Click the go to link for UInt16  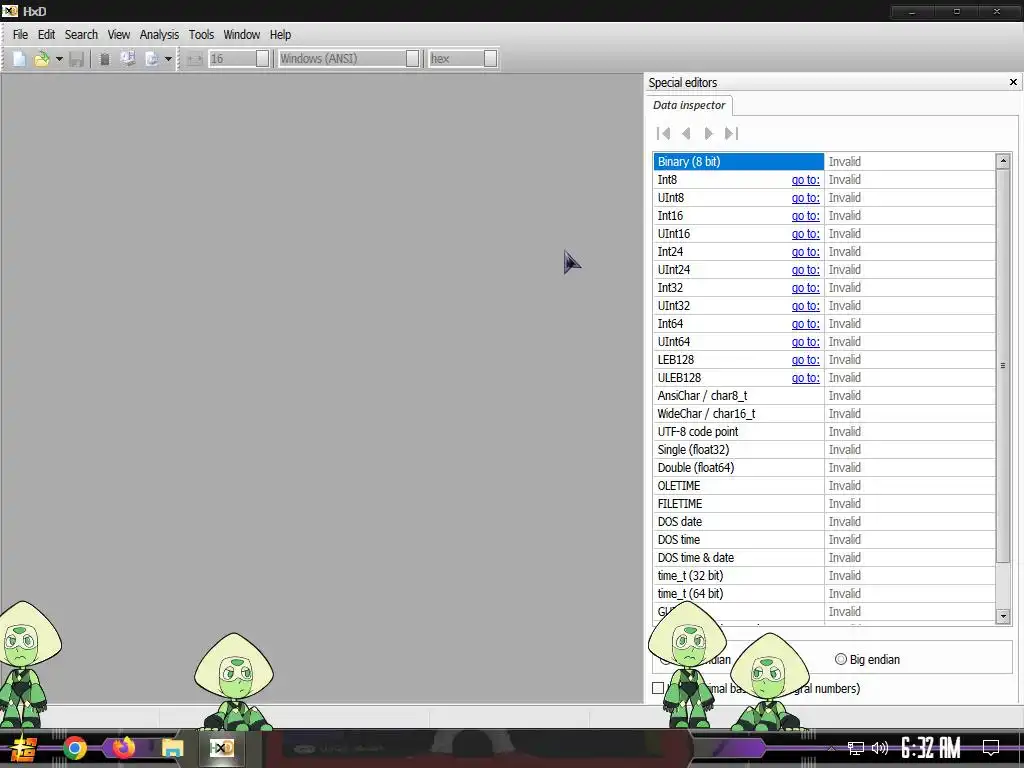(805, 234)
